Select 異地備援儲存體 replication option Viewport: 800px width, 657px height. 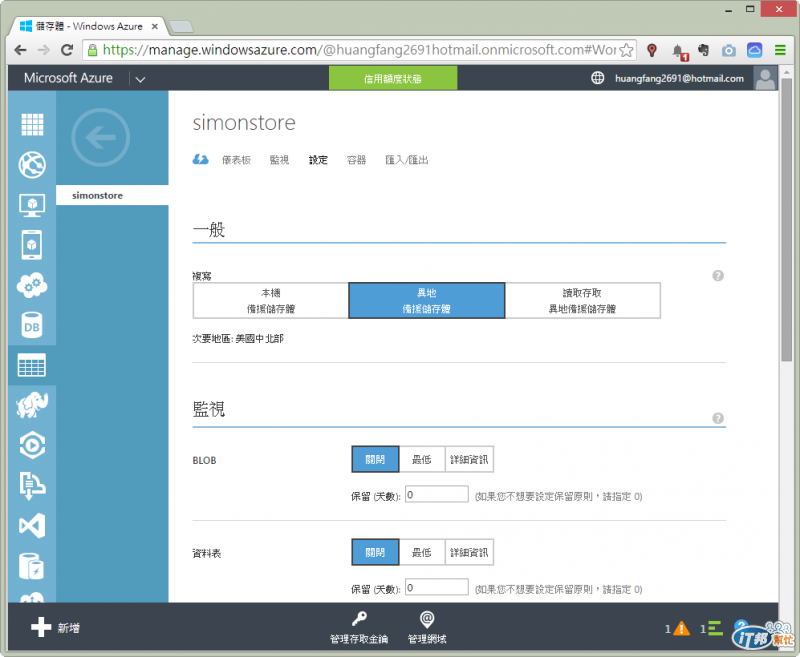tap(427, 300)
